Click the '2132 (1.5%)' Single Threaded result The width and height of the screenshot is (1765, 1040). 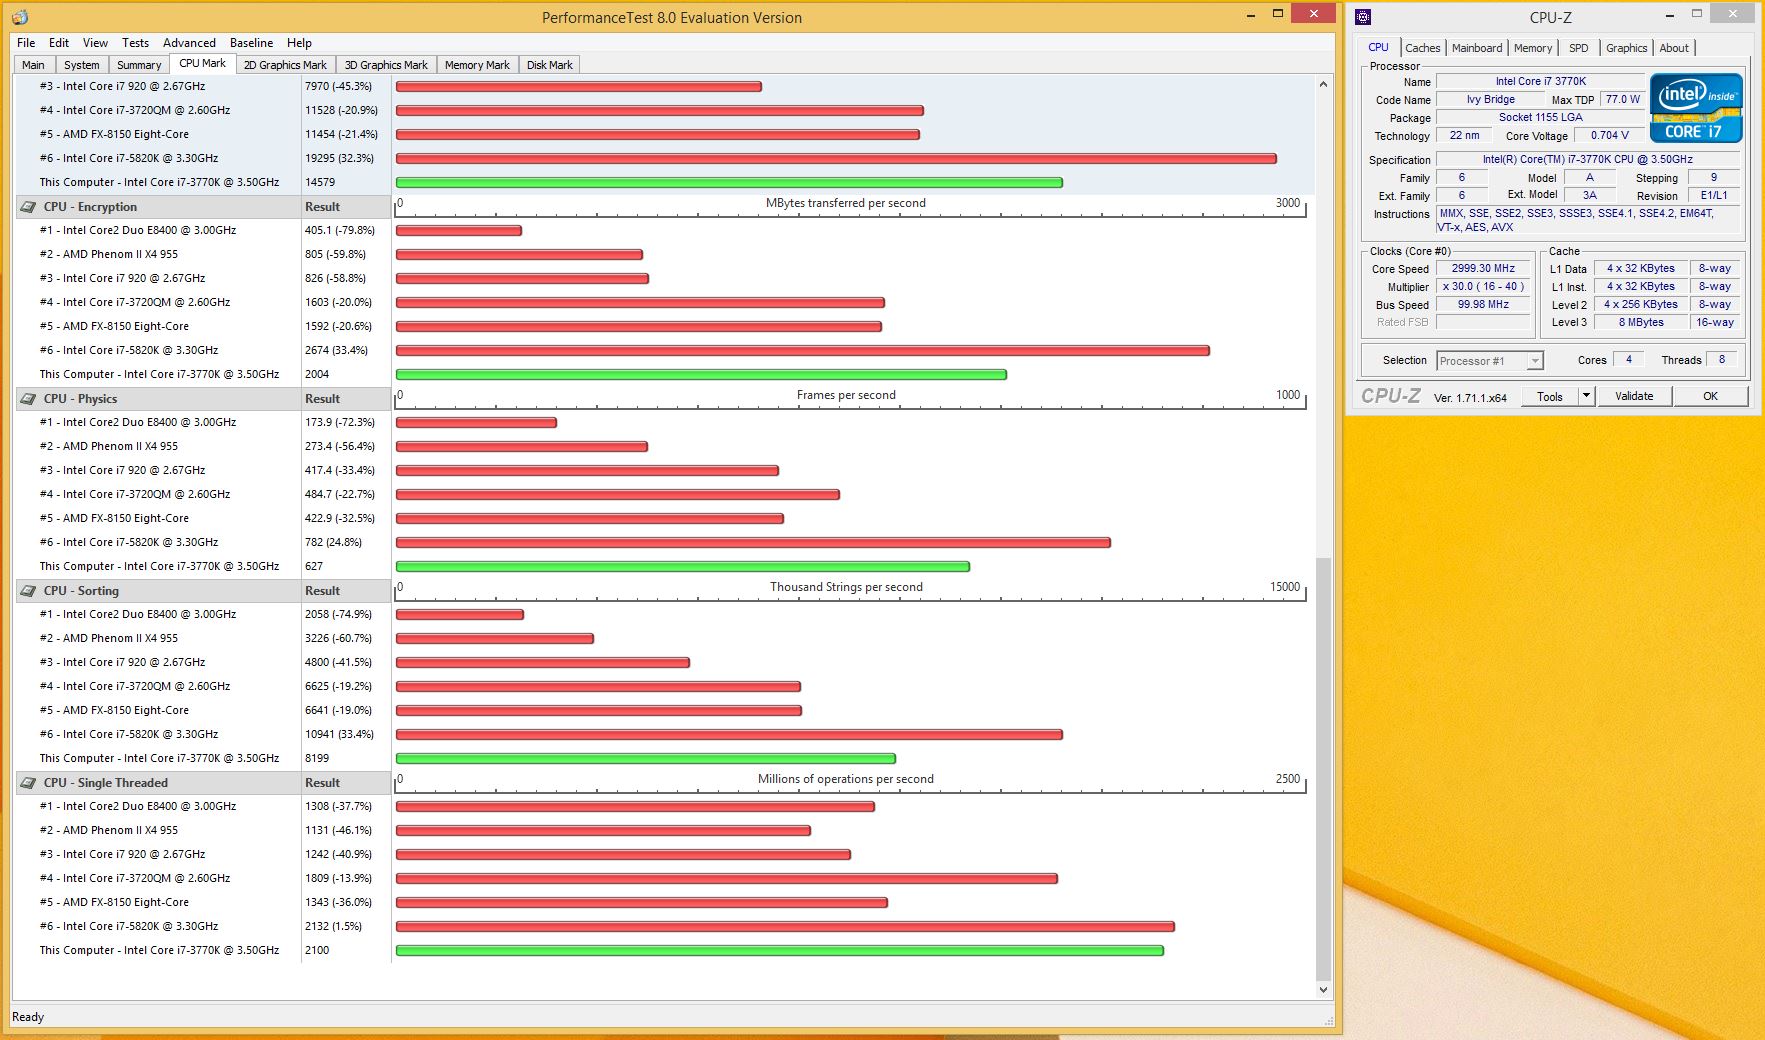point(333,927)
